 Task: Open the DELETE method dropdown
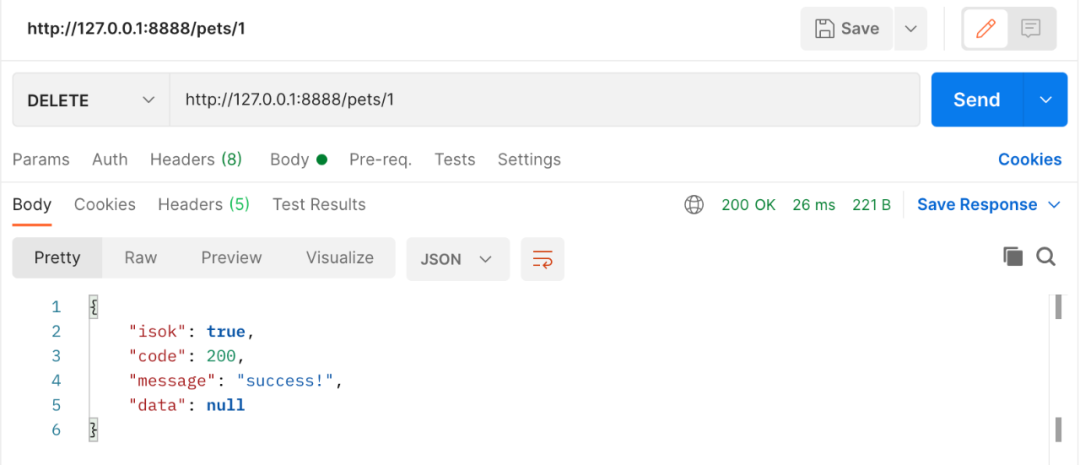(90, 100)
